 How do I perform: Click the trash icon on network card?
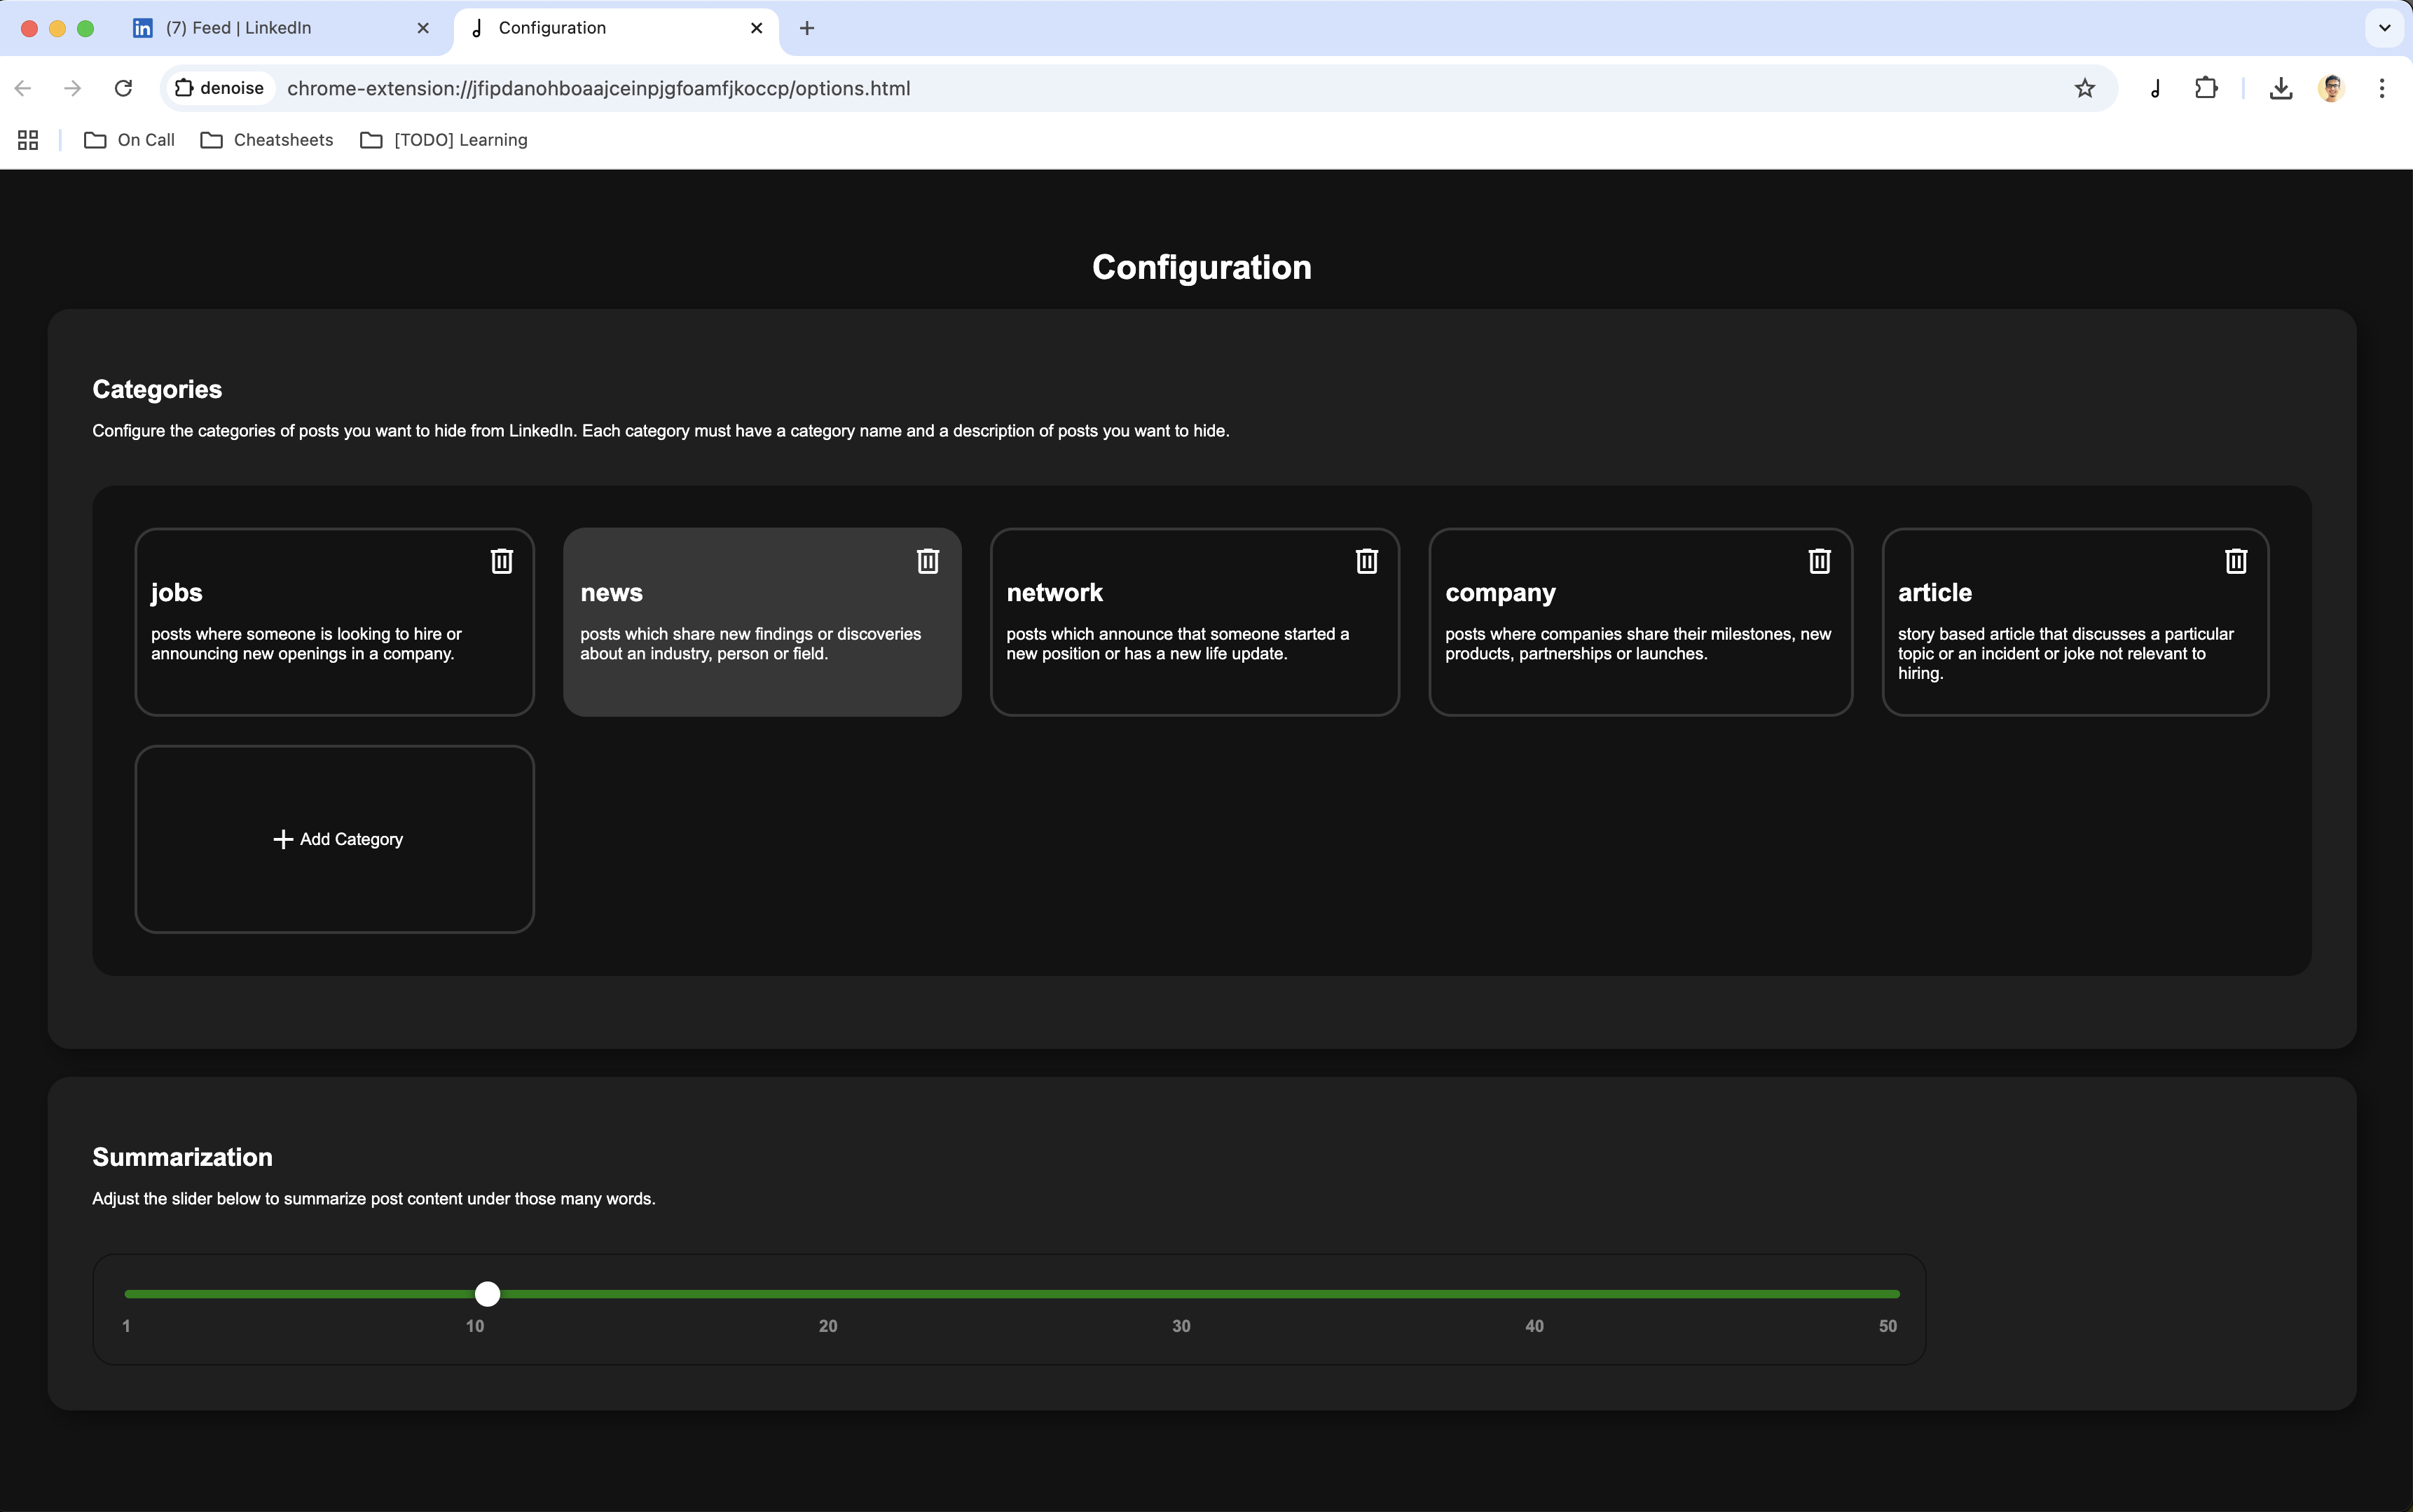click(x=1366, y=561)
